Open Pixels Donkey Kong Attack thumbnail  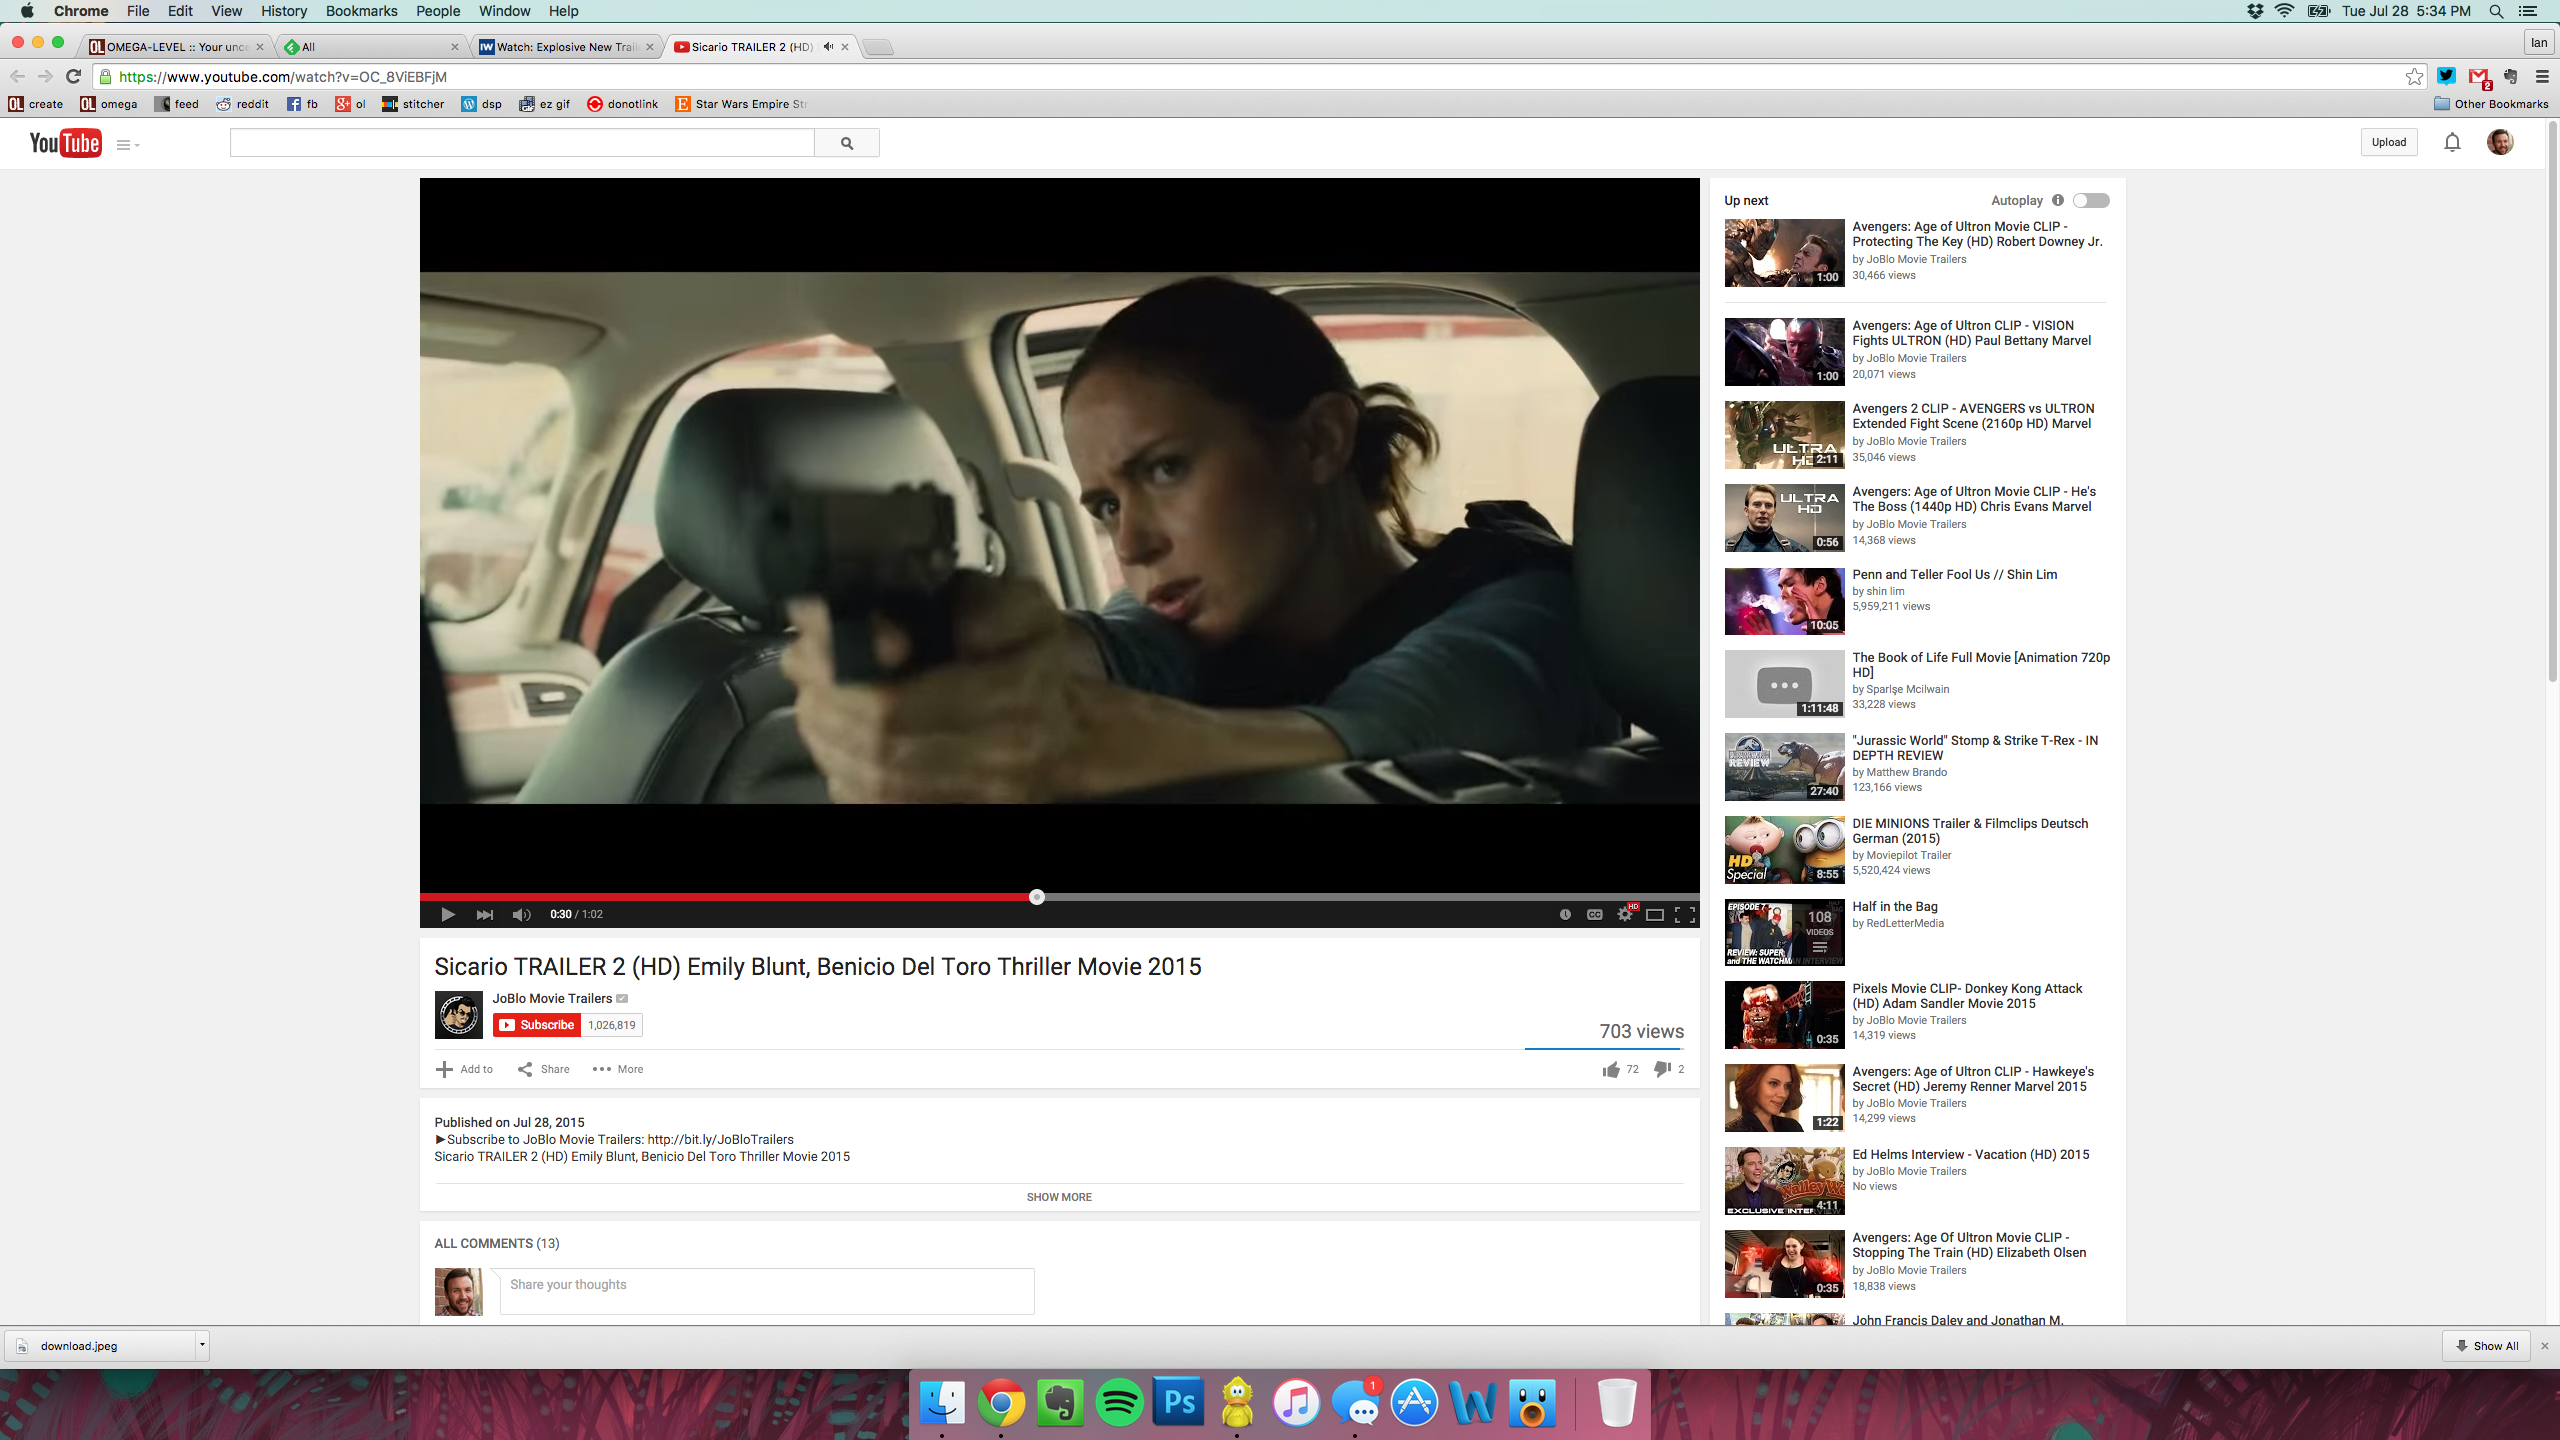pos(1784,1015)
